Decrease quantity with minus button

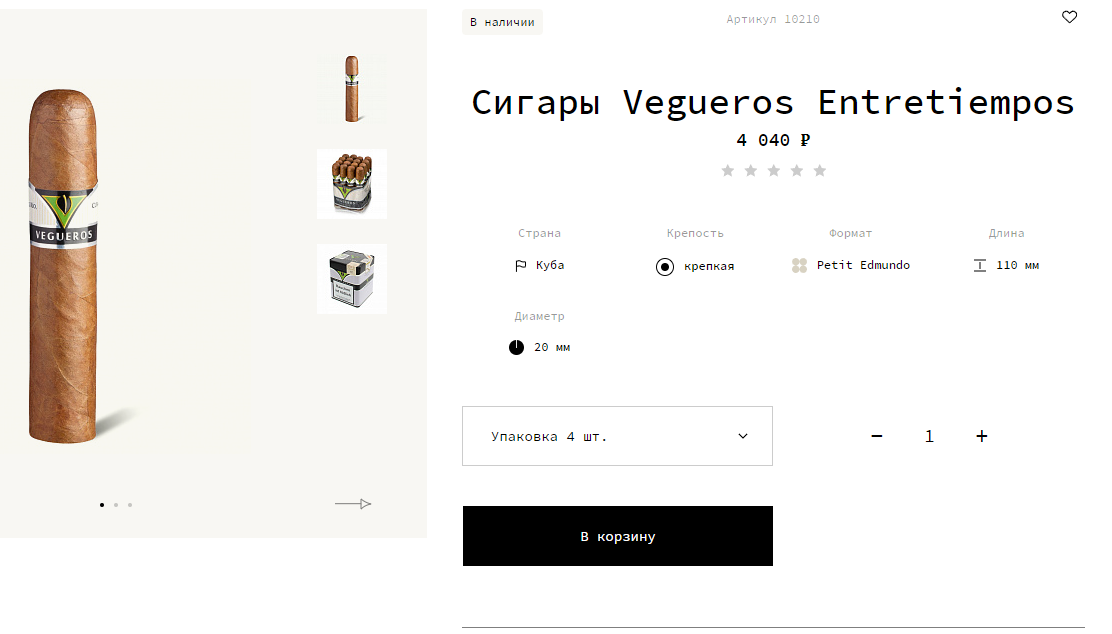tap(877, 436)
